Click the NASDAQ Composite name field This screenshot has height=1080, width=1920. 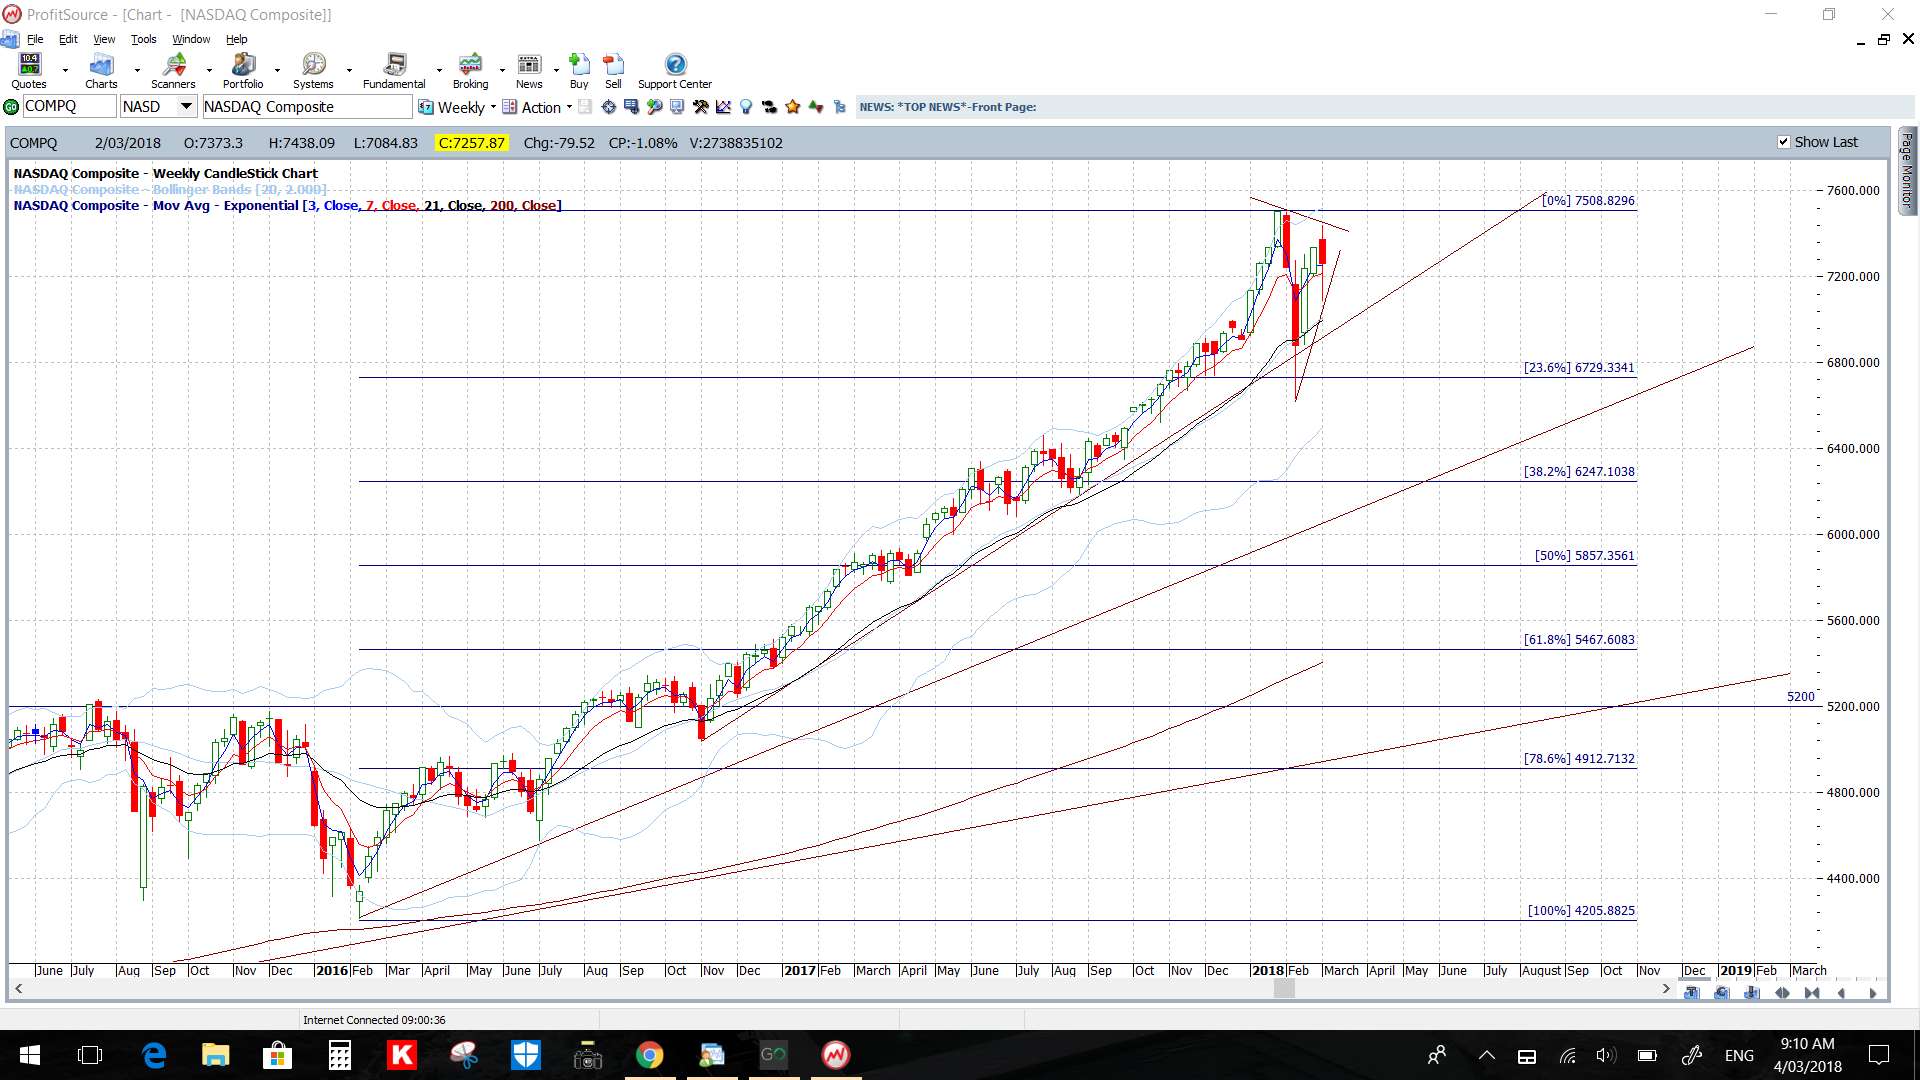(307, 107)
